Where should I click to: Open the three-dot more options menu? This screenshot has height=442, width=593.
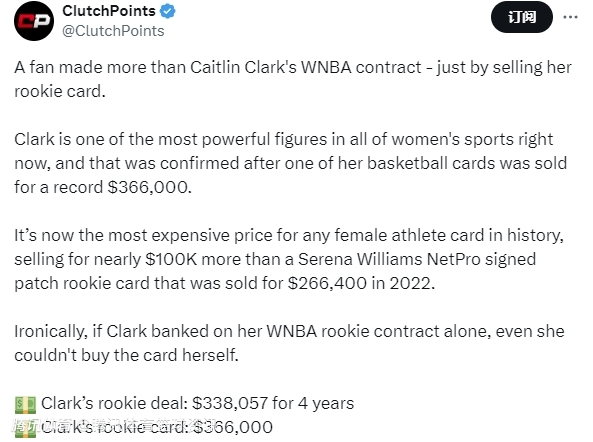570,17
